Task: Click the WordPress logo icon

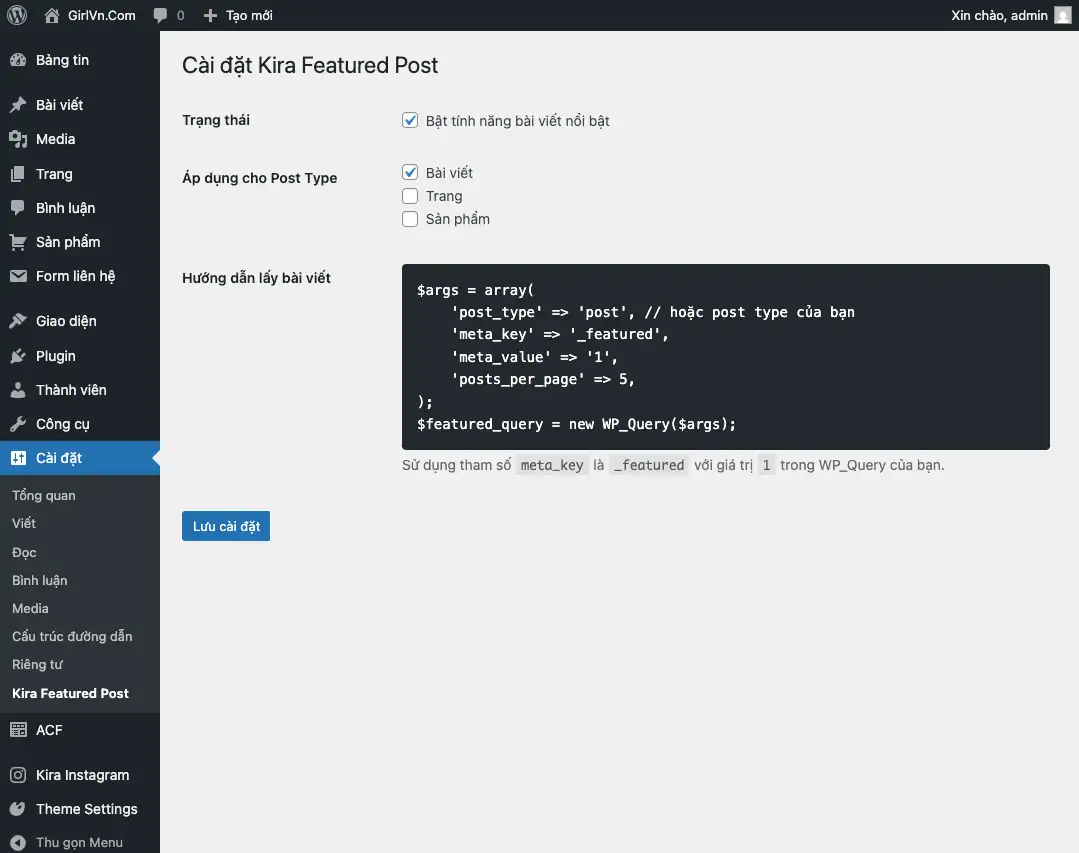Action: 17,16
